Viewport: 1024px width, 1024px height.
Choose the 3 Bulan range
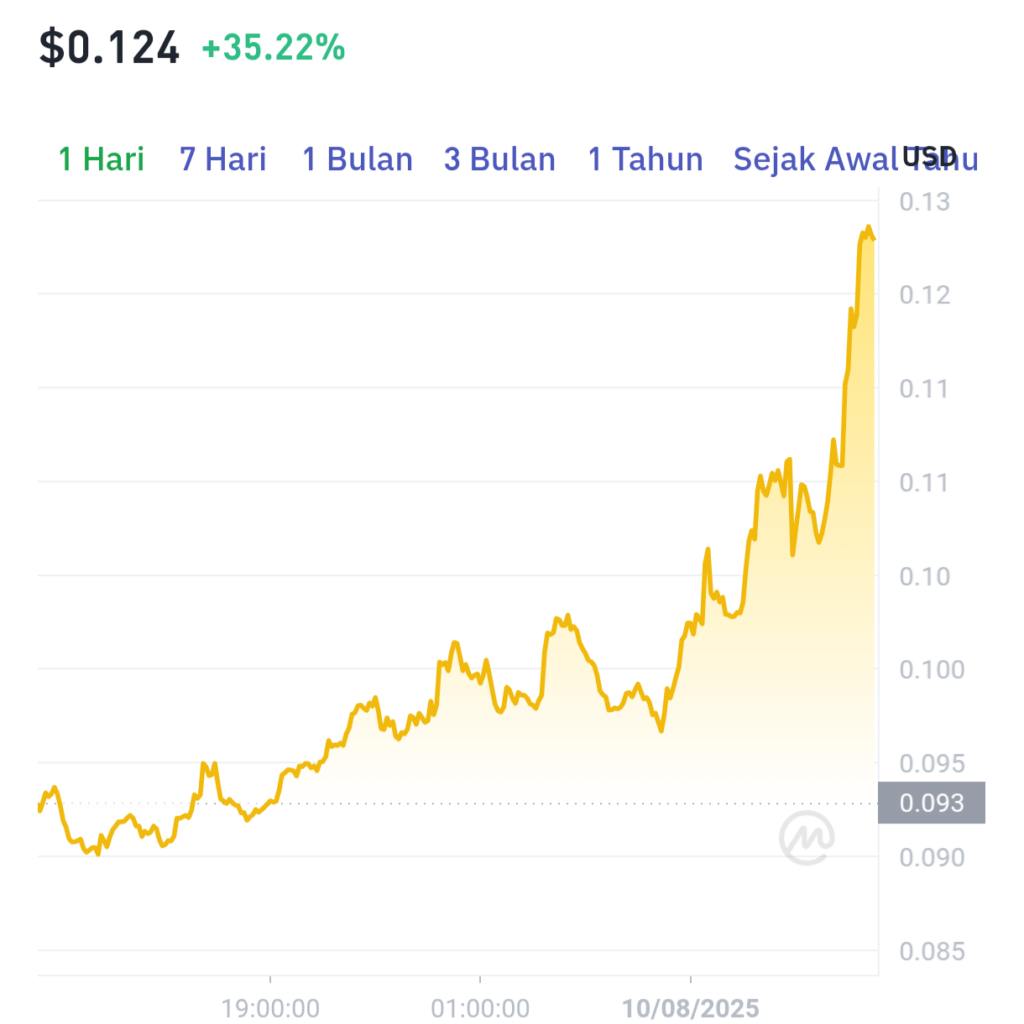click(x=500, y=159)
